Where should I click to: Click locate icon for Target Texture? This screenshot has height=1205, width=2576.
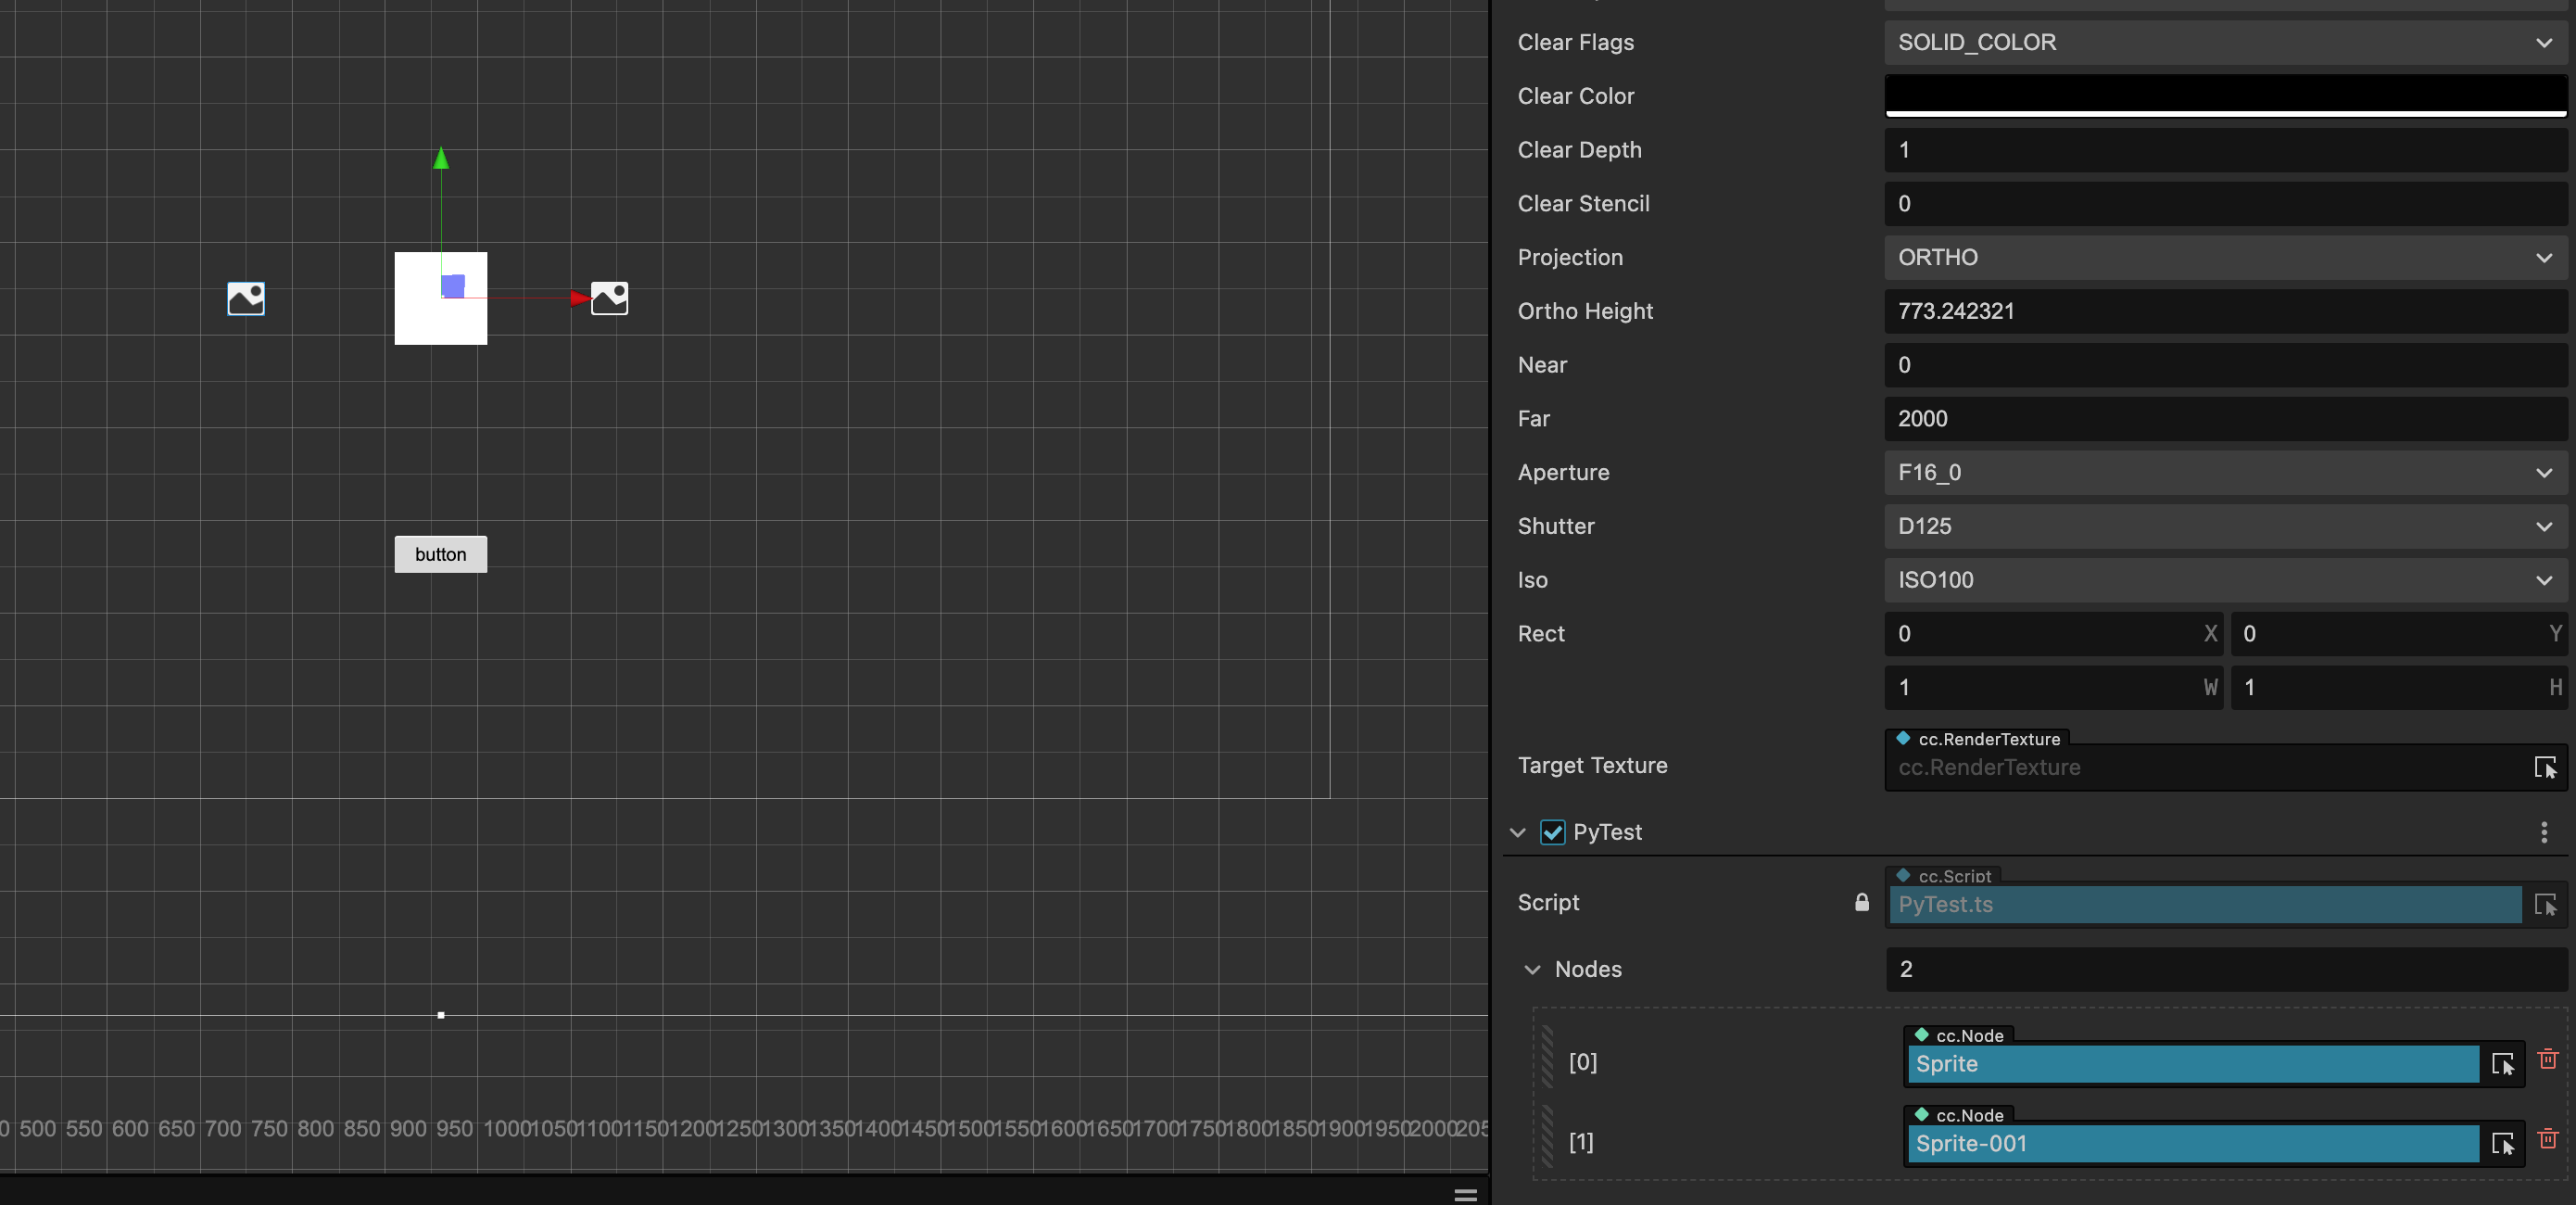coord(2544,767)
